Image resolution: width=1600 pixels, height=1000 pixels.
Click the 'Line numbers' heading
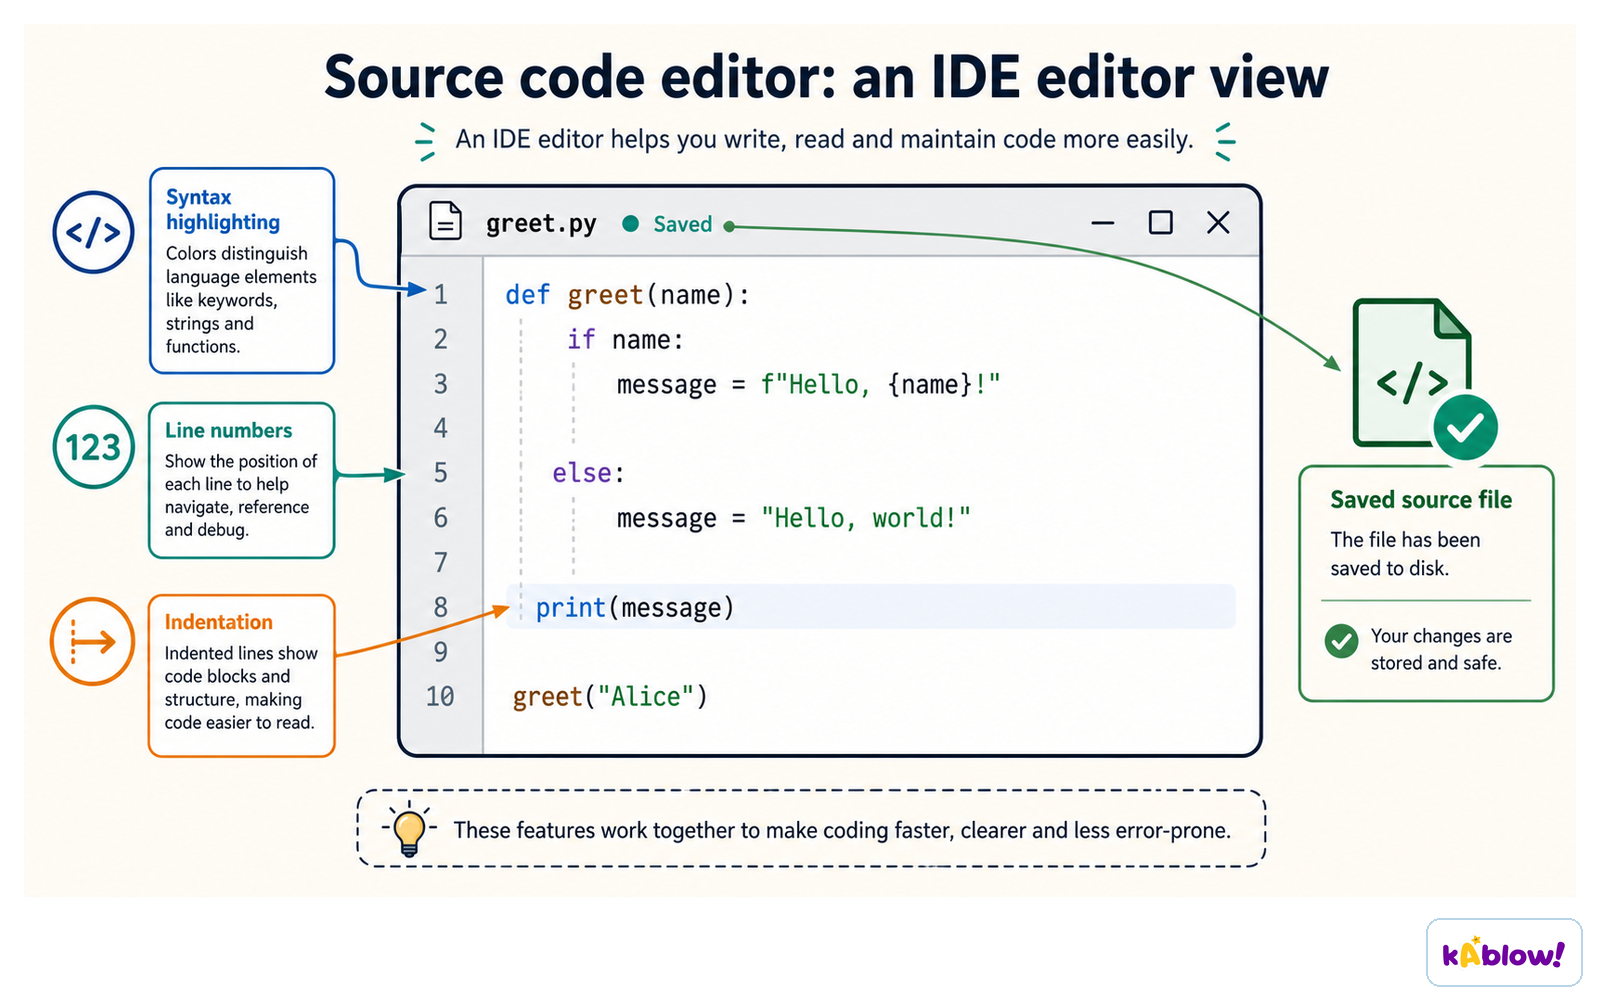[x=228, y=430]
